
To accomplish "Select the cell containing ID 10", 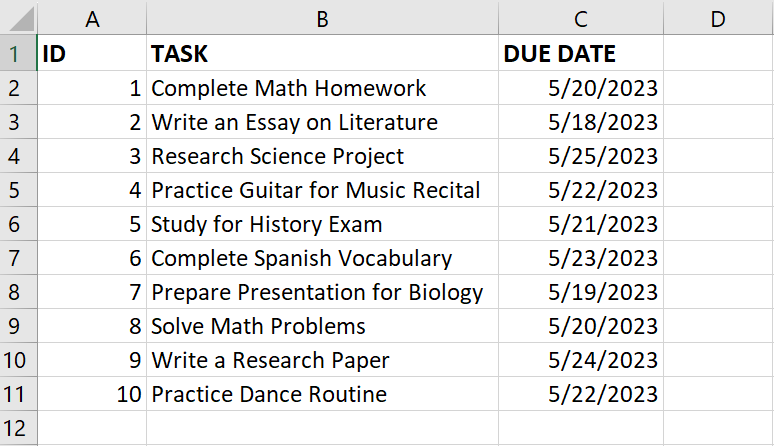I will [x=92, y=394].
